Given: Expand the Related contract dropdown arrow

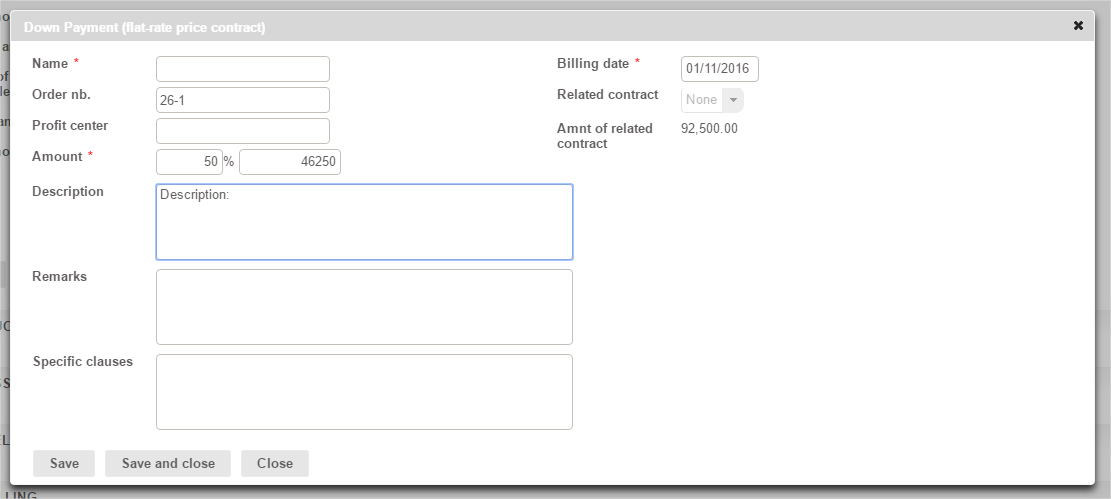Looking at the screenshot, I should pos(733,100).
